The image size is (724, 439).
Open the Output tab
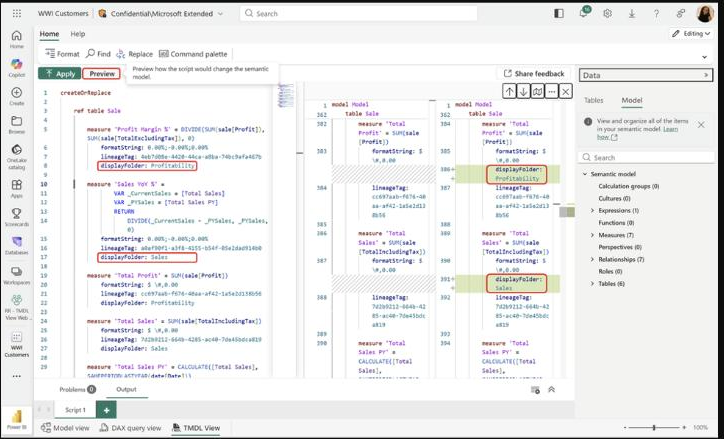coord(126,390)
